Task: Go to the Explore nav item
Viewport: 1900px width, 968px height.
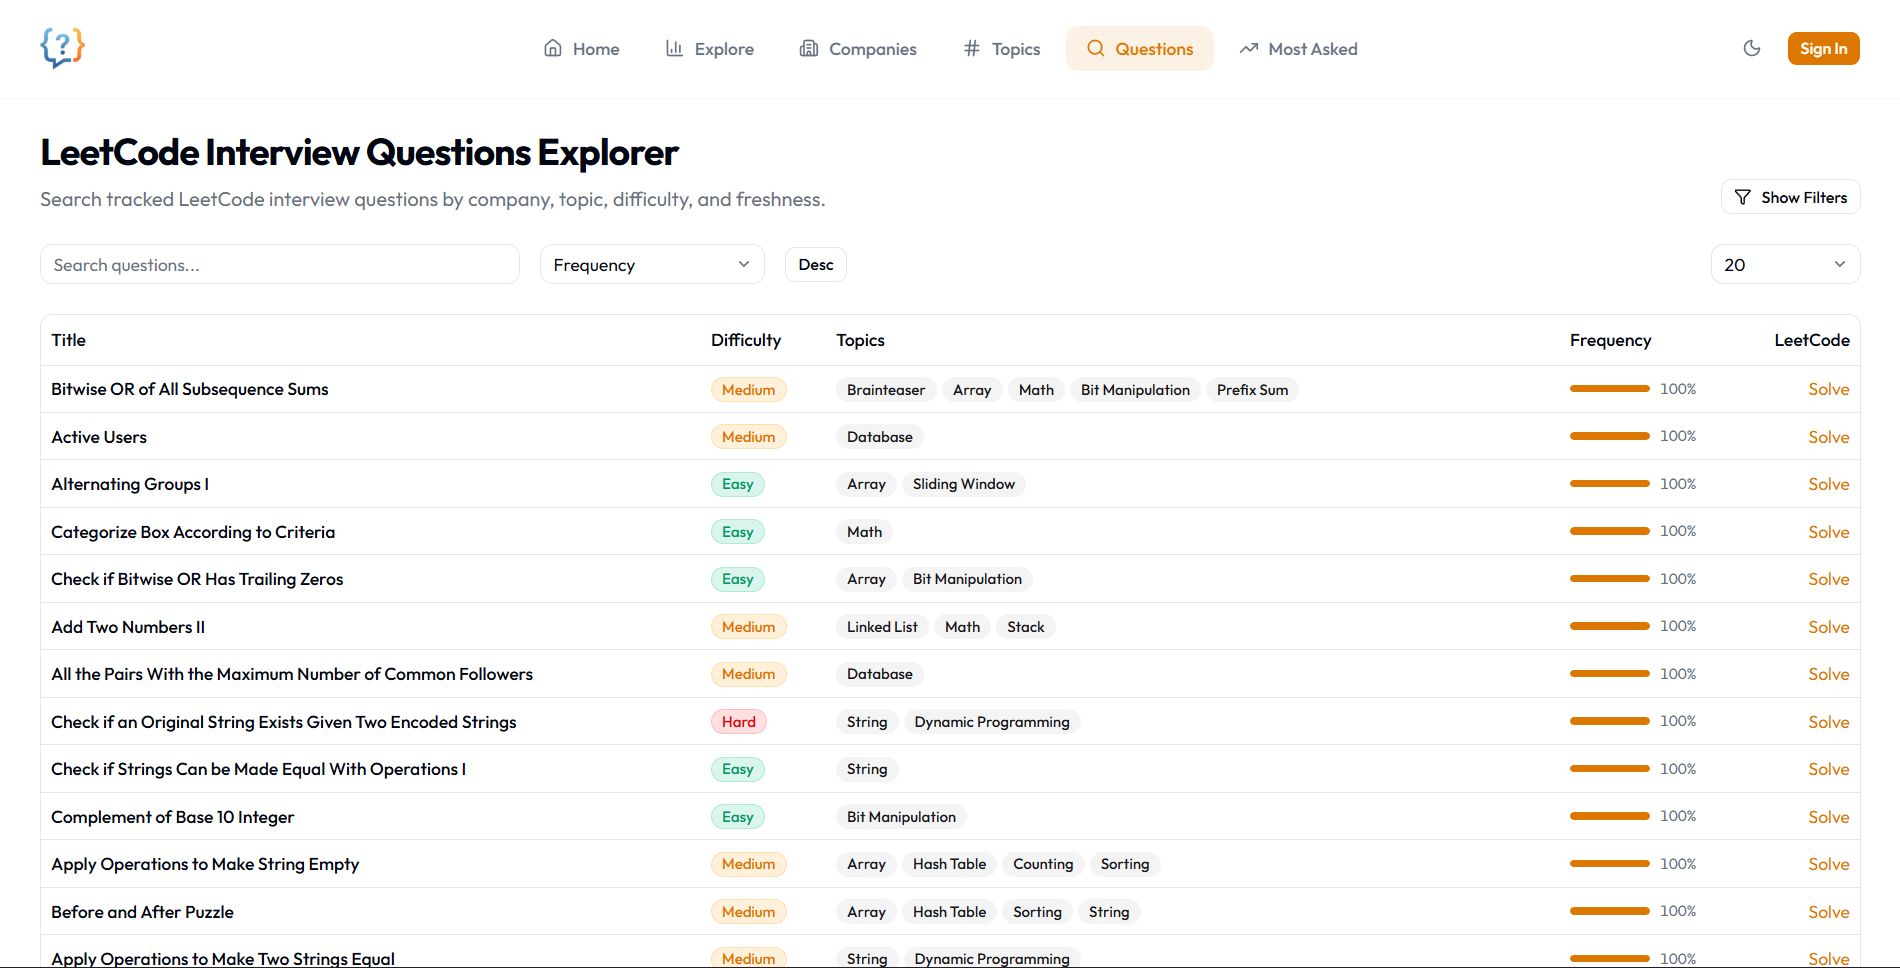Action: (x=710, y=49)
